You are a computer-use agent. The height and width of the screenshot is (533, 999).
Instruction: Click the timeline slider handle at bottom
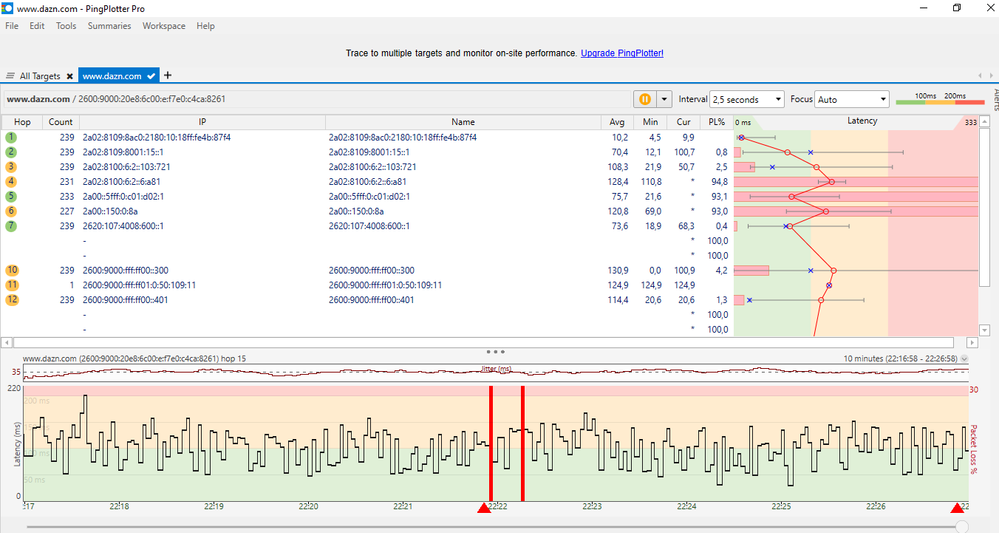[962, 527]
